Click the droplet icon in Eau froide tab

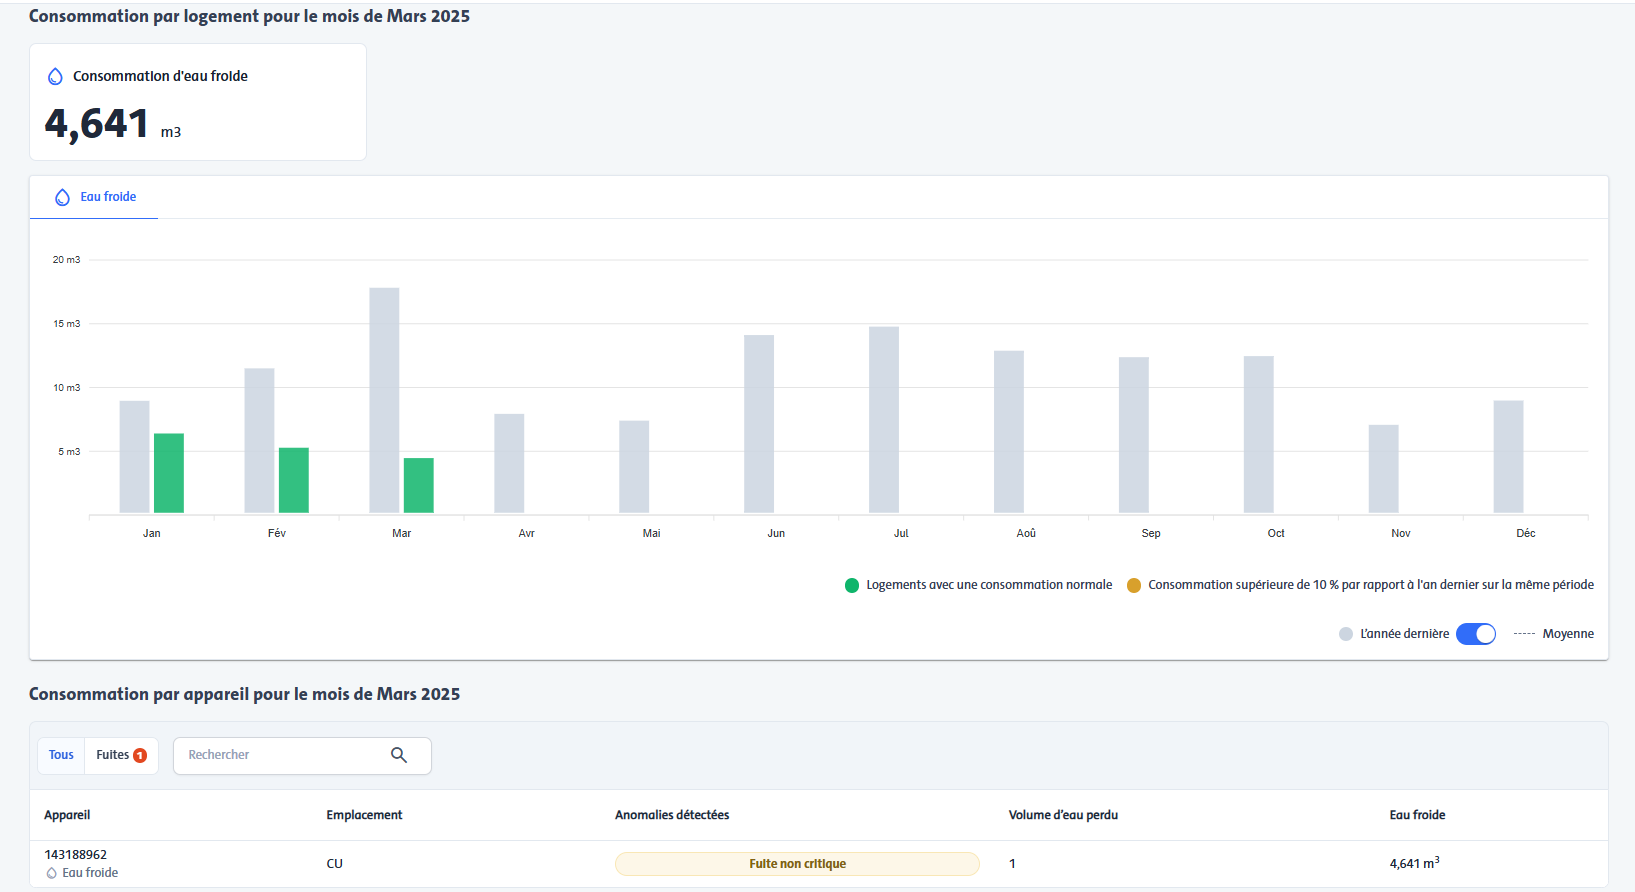tap(62, 197)
